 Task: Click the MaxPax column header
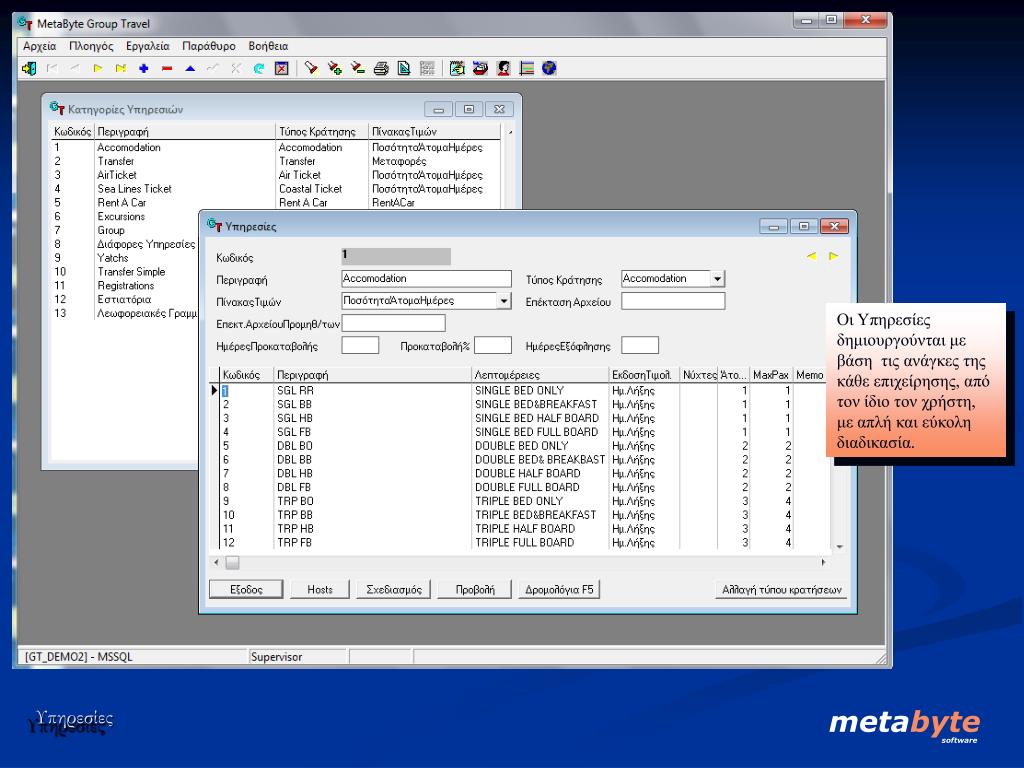click(771, 375)
